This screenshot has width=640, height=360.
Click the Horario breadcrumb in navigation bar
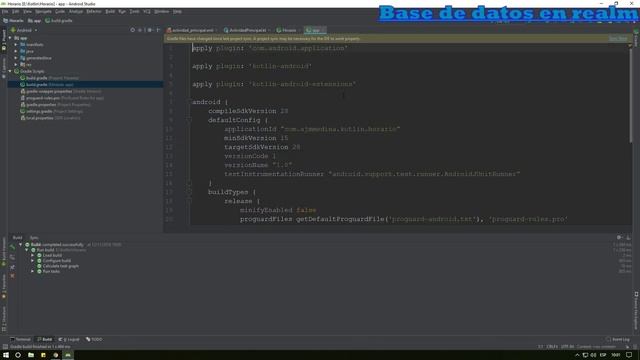pos(13,20)
